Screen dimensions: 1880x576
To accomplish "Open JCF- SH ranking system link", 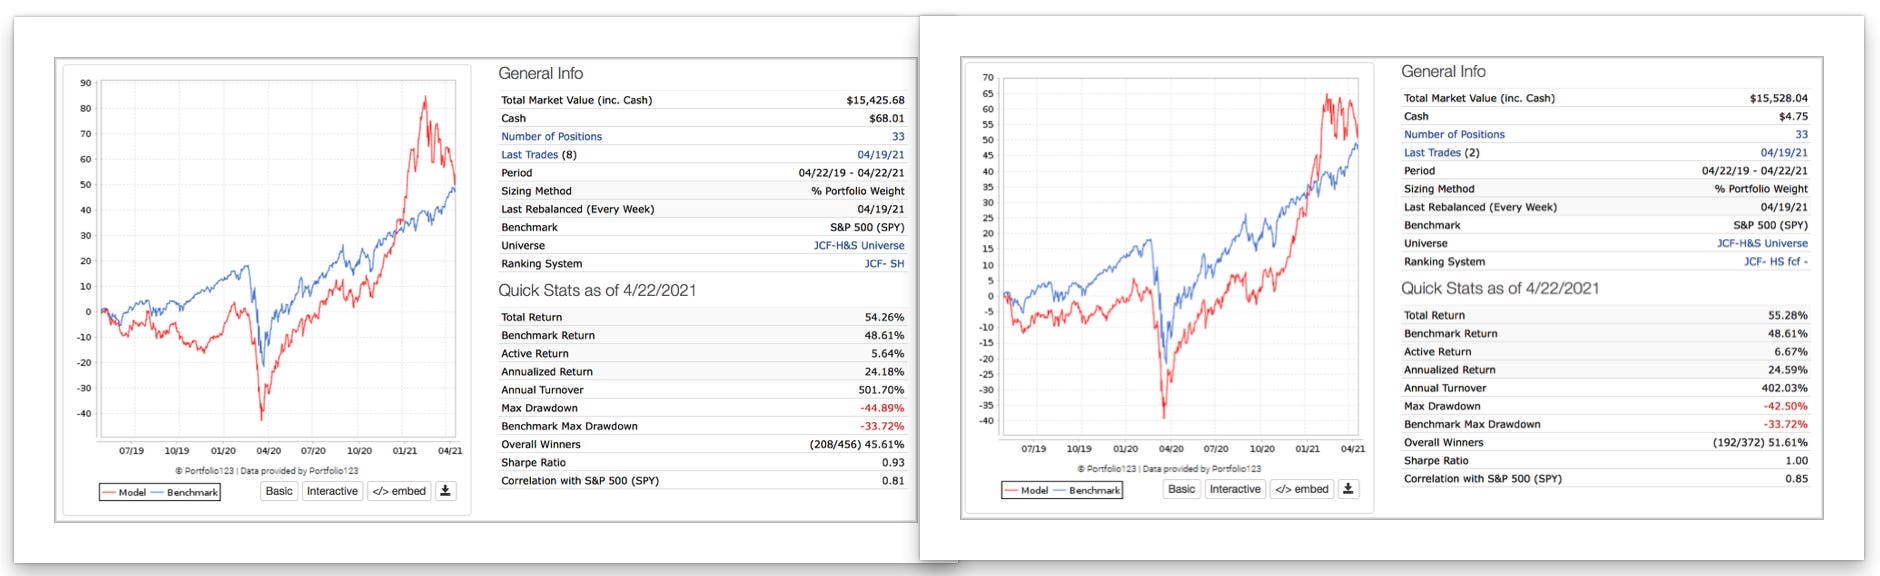I will tap(884, 264).
